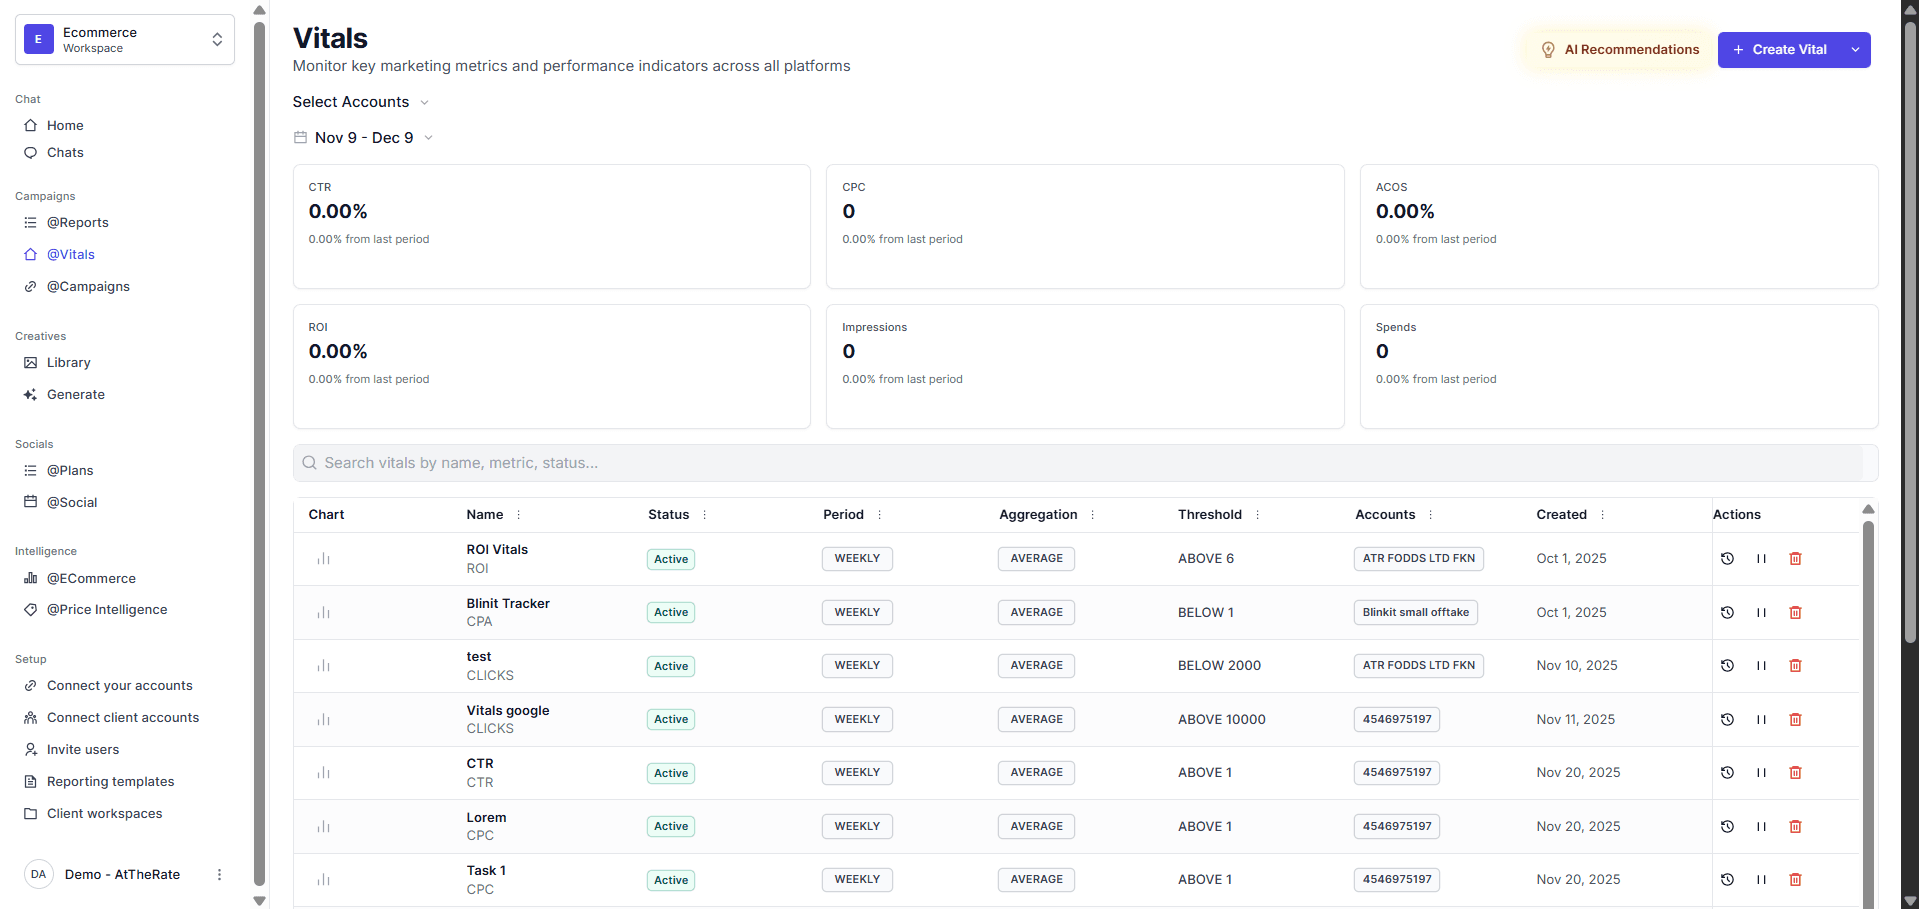
Task: Open Name column options menu
Action: click(518, 515)
